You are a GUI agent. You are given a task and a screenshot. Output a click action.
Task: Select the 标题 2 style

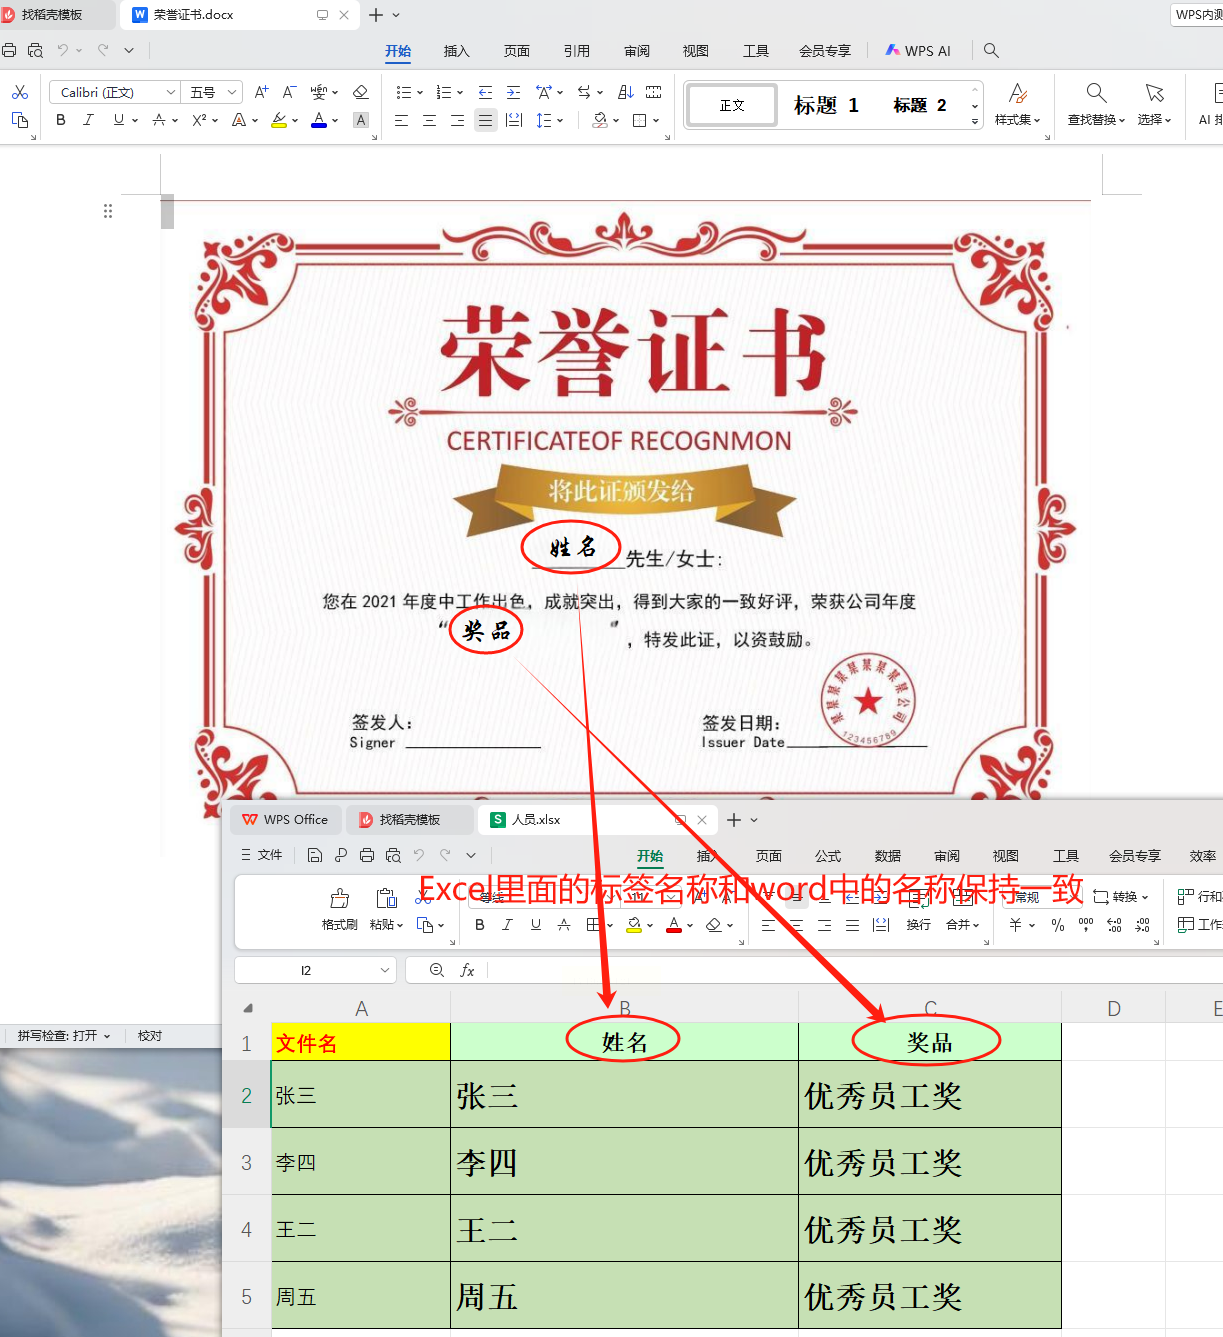point(920,105)
